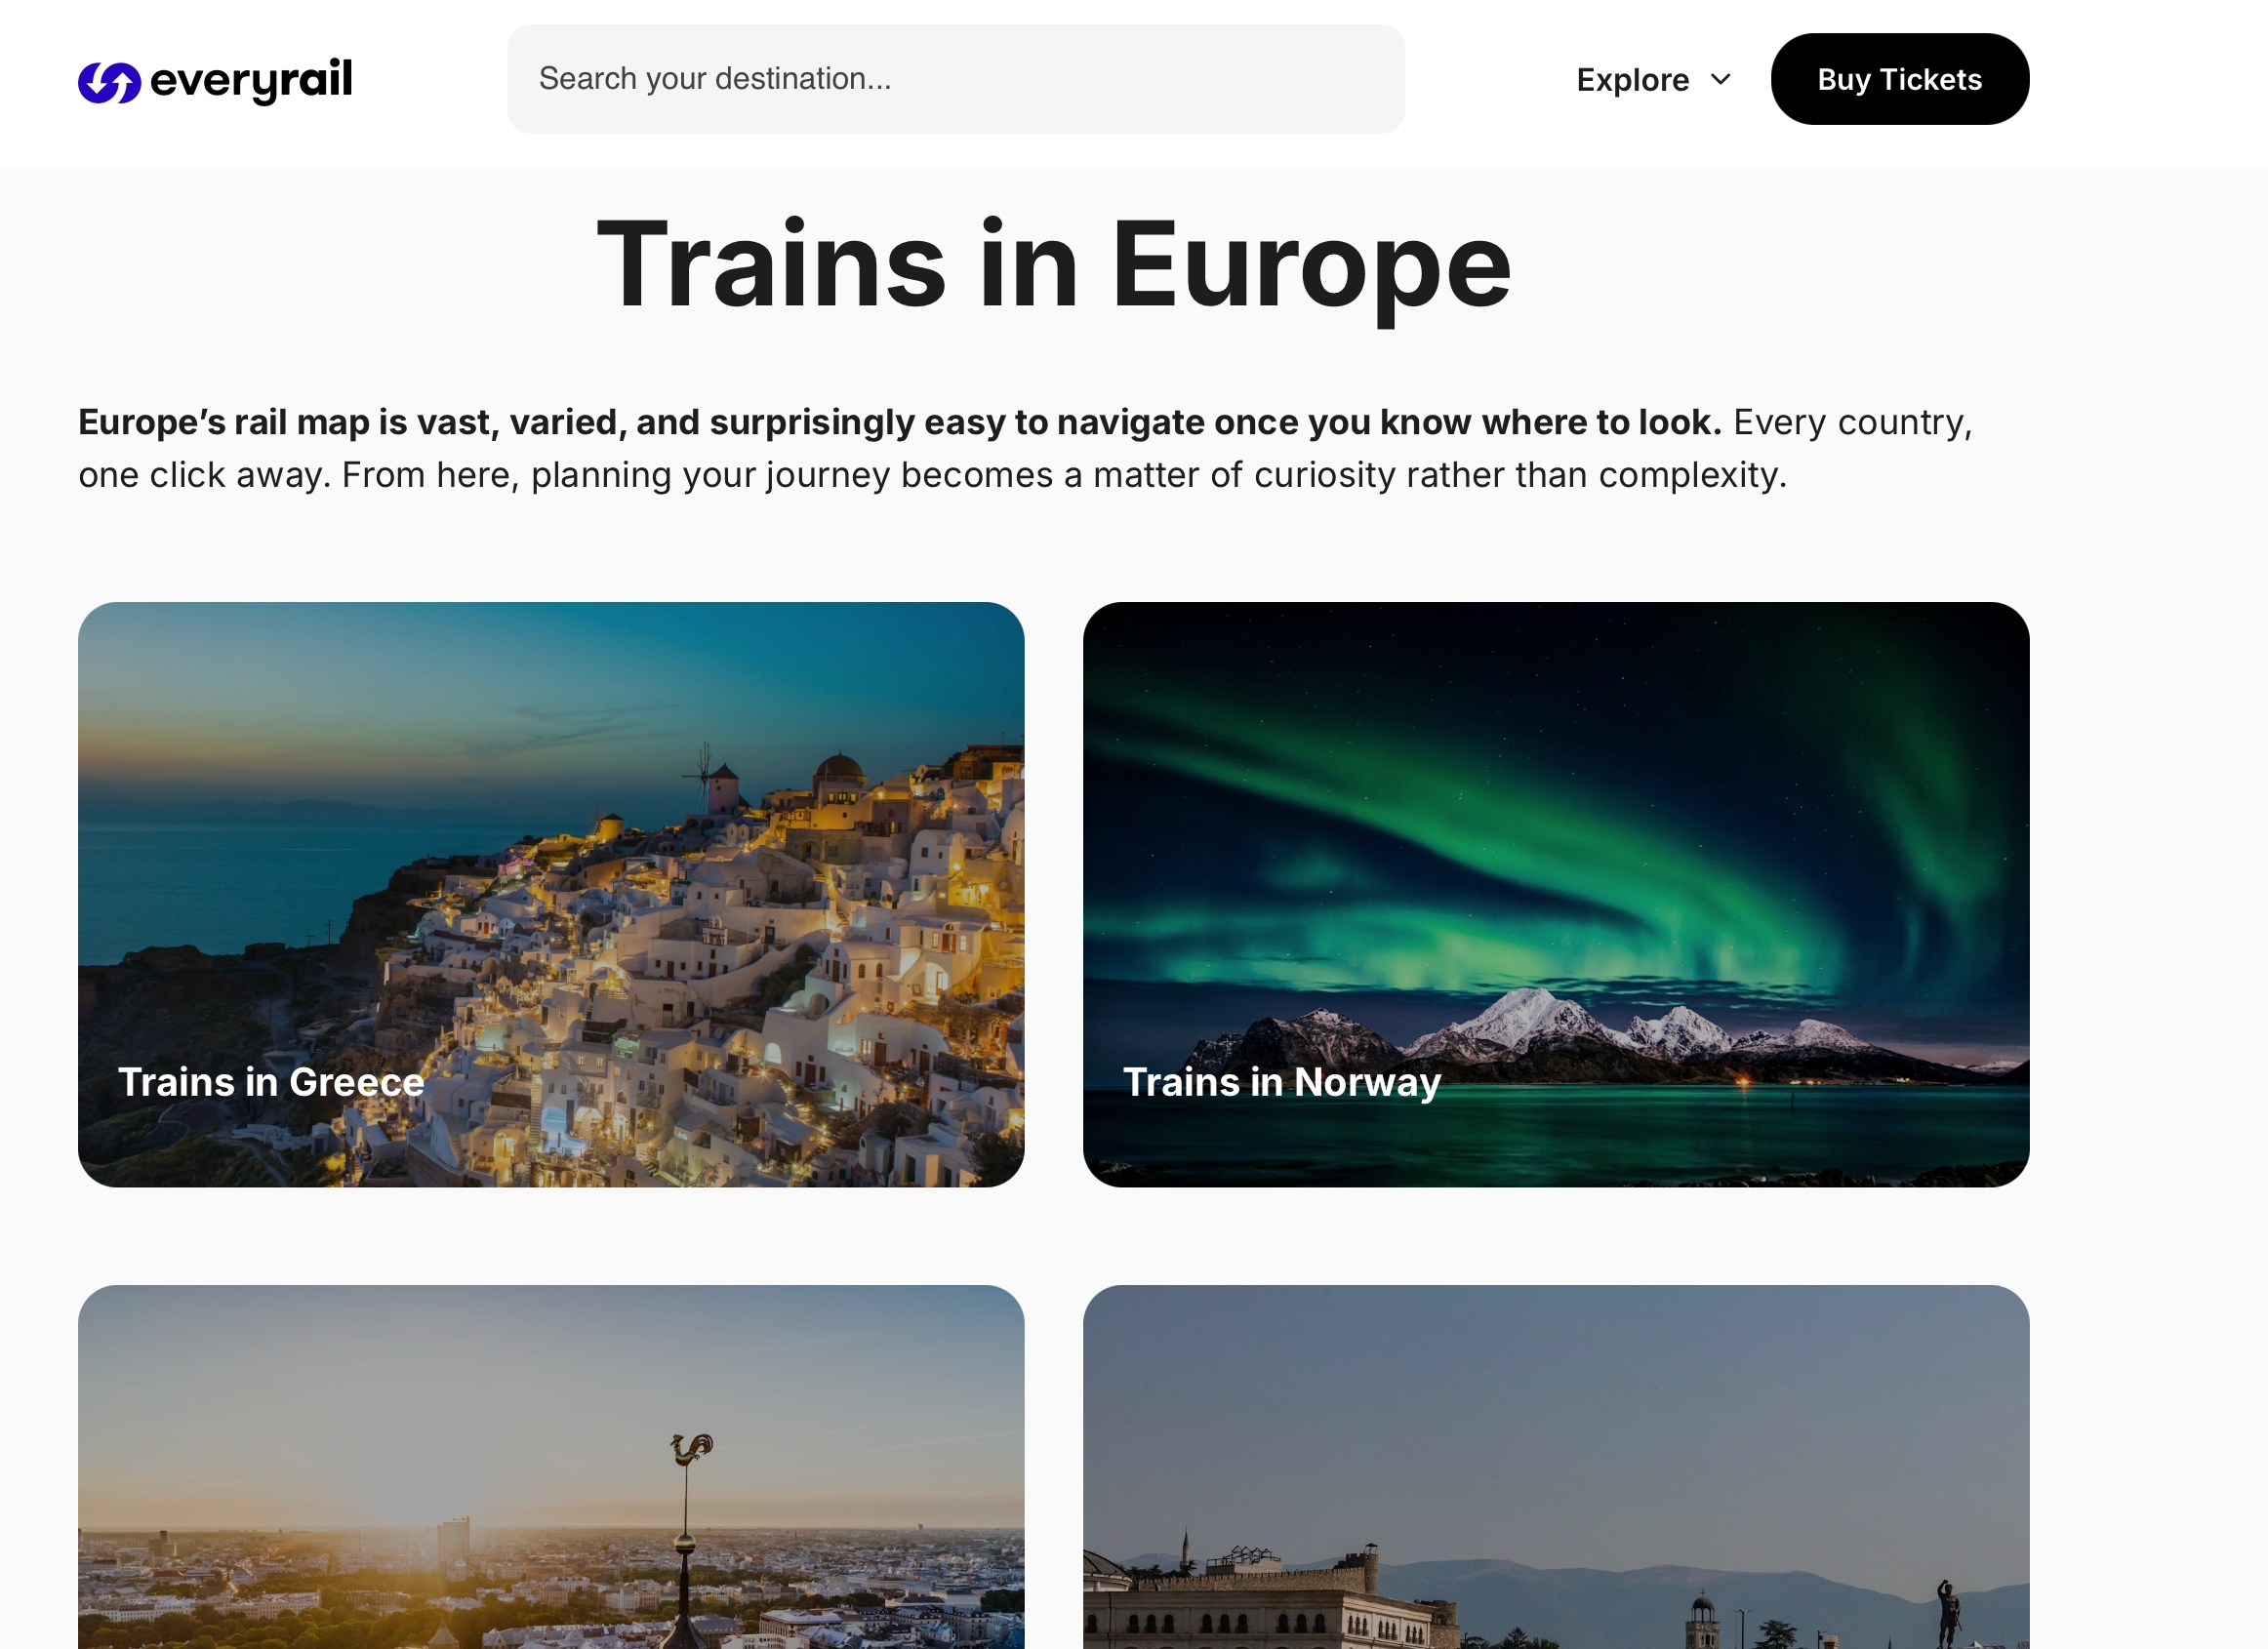This screenshot has width=2268, height=1649.
Task: Click the bold Europe's rail map sentence
Action: [x=899, y=422]
